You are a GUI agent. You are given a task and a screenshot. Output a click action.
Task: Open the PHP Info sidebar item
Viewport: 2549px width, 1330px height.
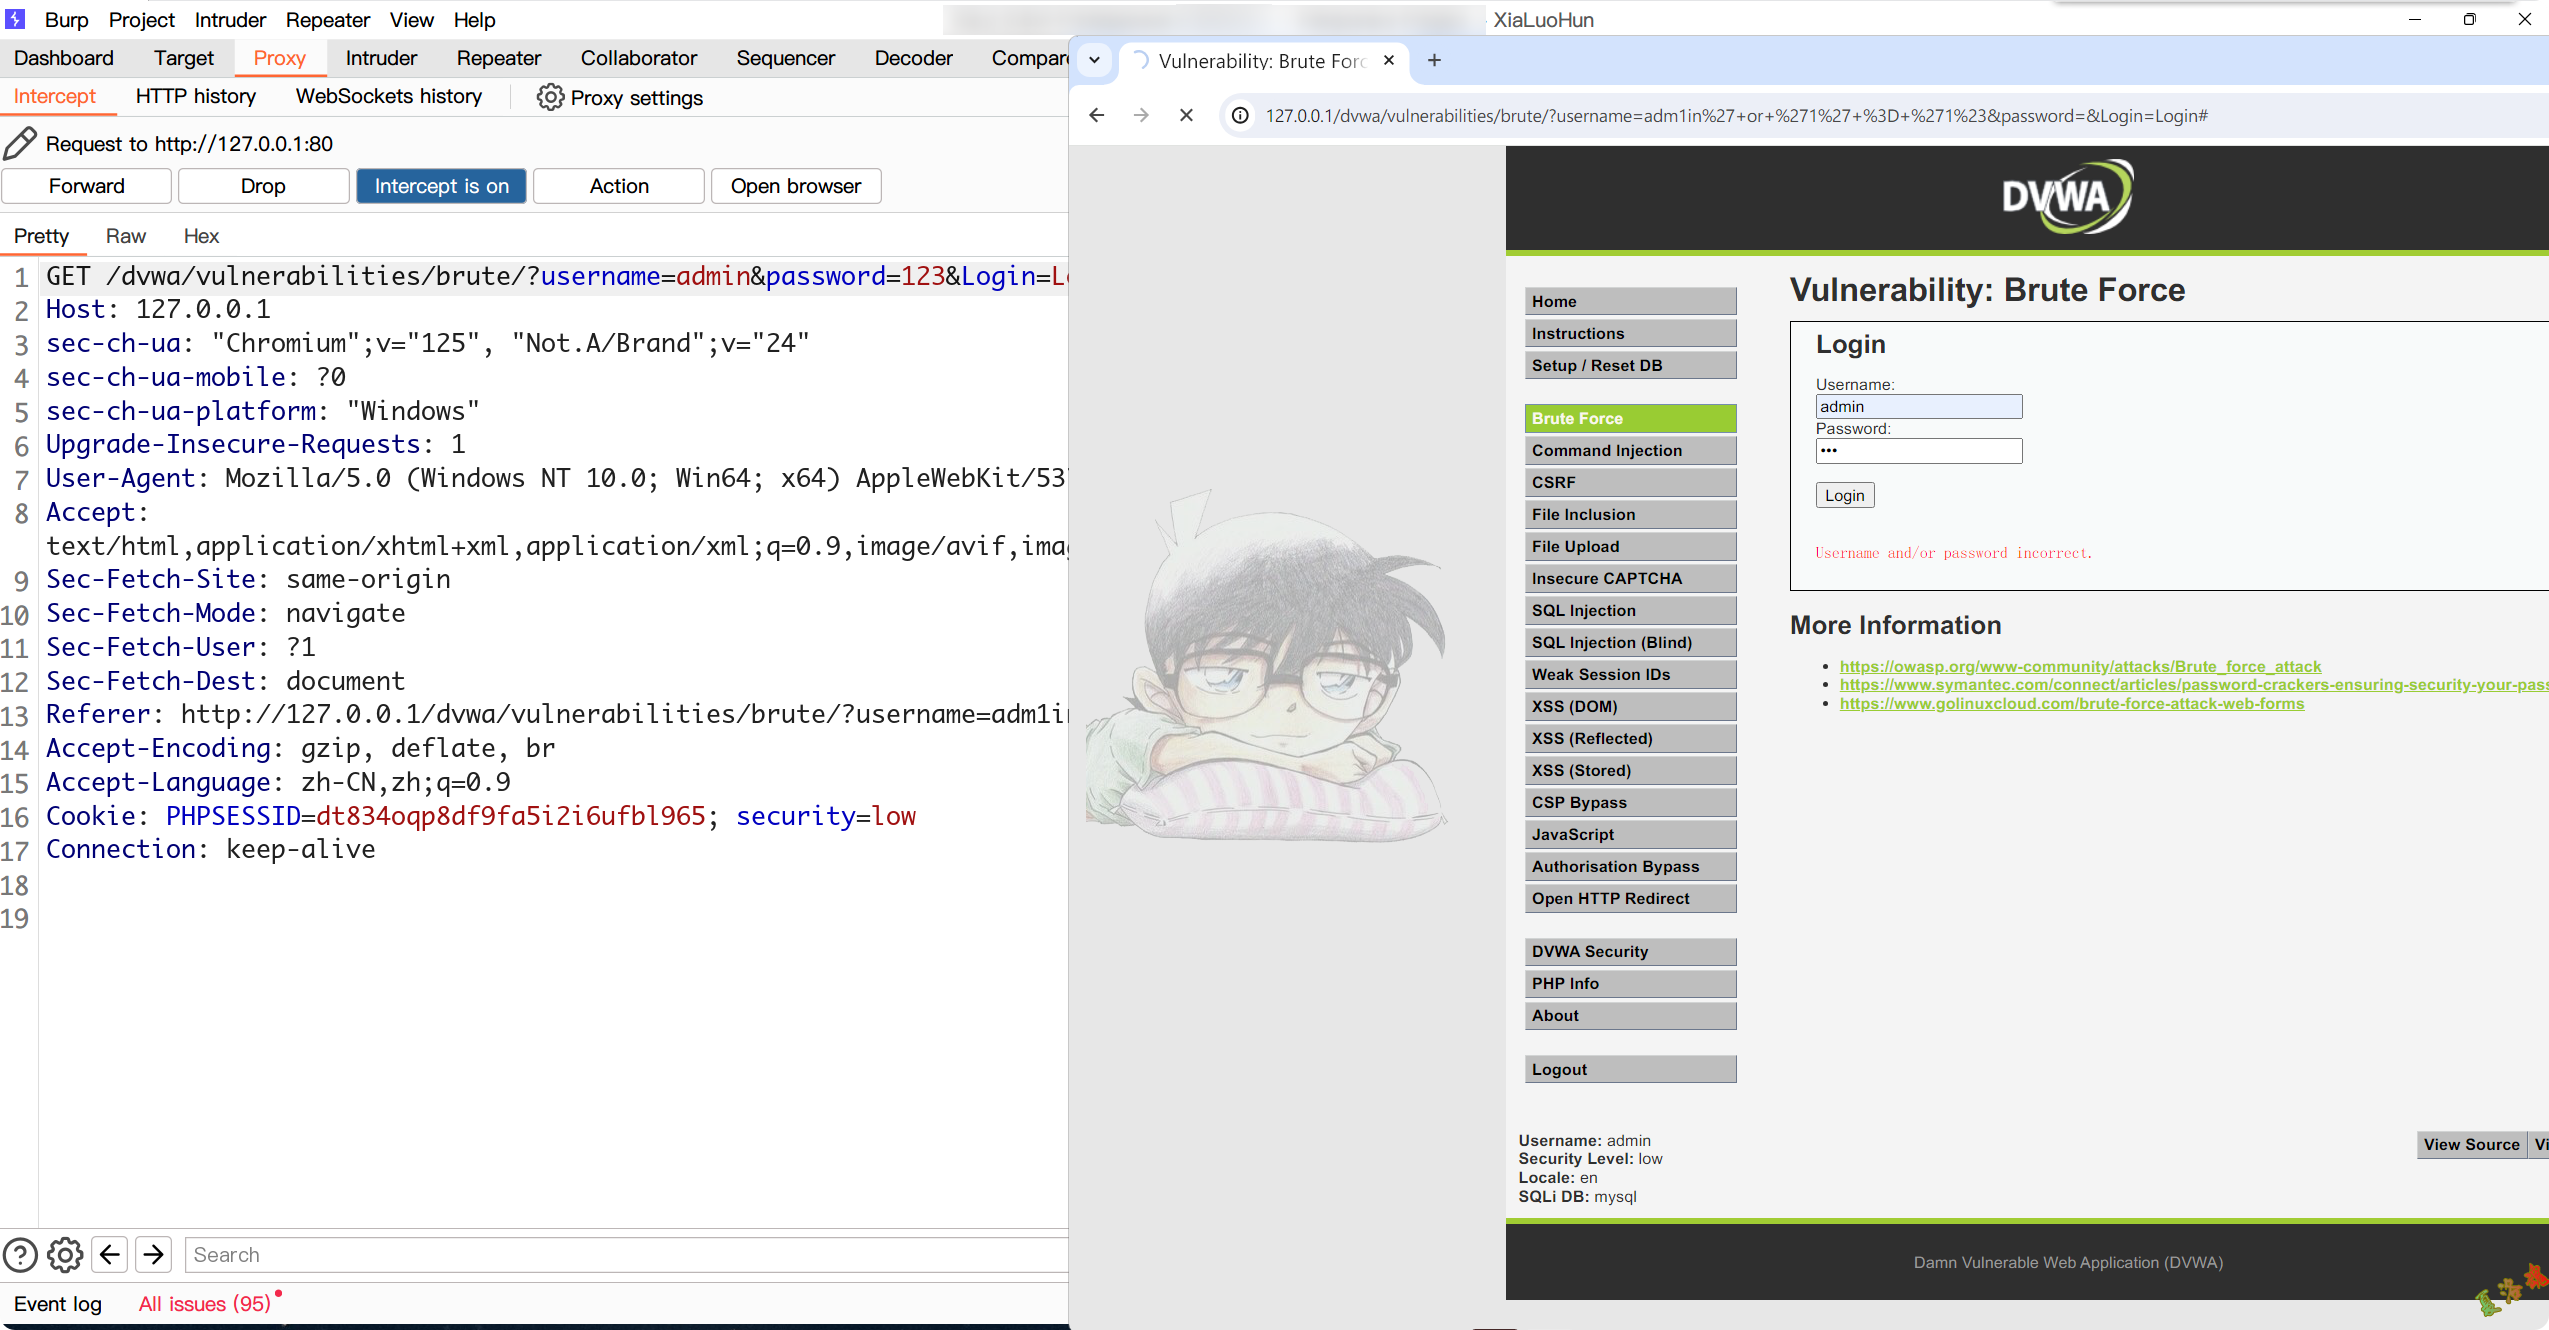click(1630, 983)
